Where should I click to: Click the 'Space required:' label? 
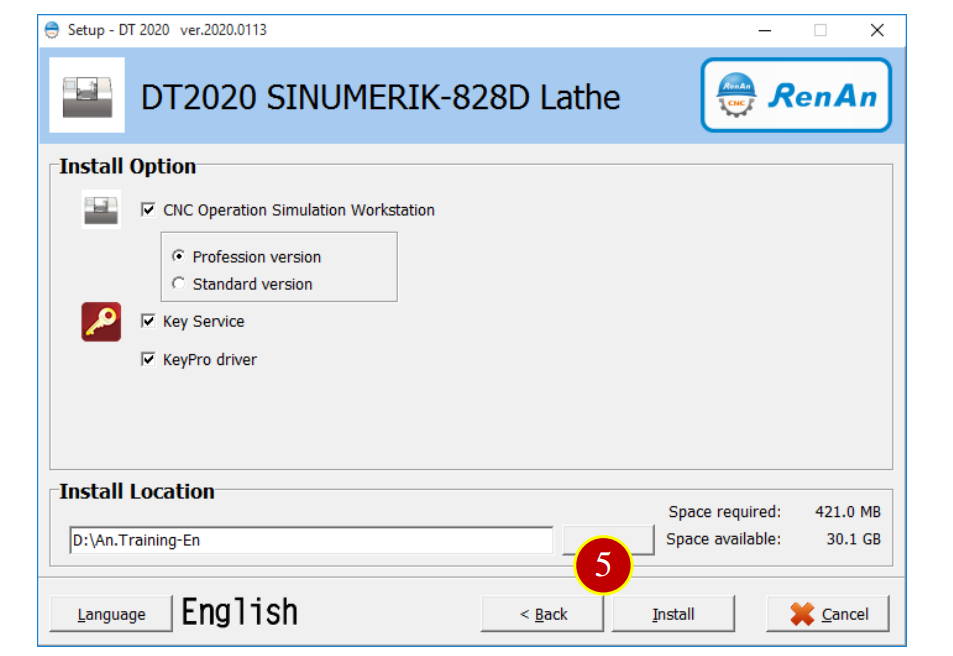724,512
